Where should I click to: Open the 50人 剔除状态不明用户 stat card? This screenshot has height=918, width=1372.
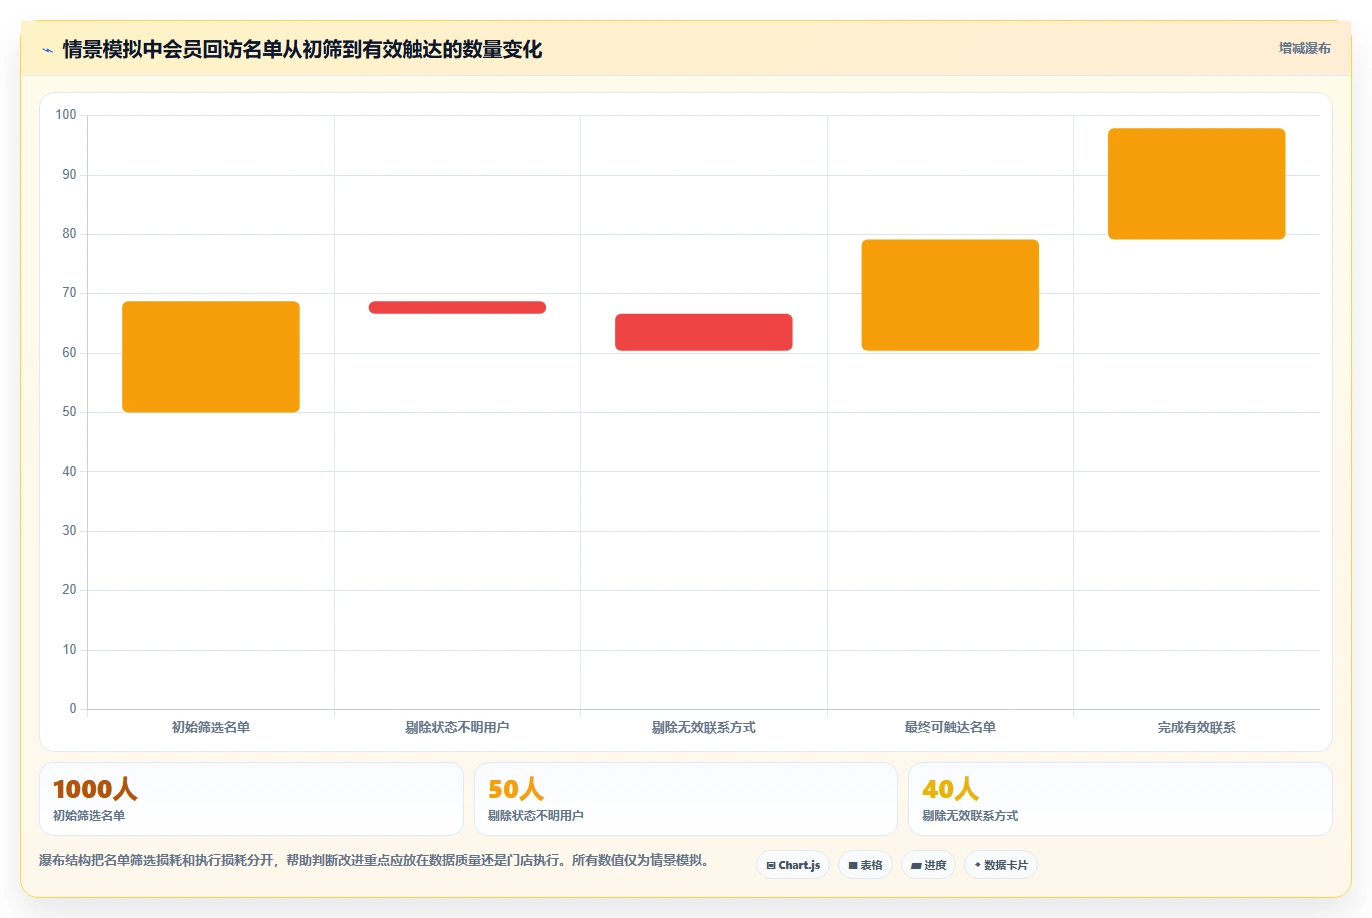click(x=685, y=799)
